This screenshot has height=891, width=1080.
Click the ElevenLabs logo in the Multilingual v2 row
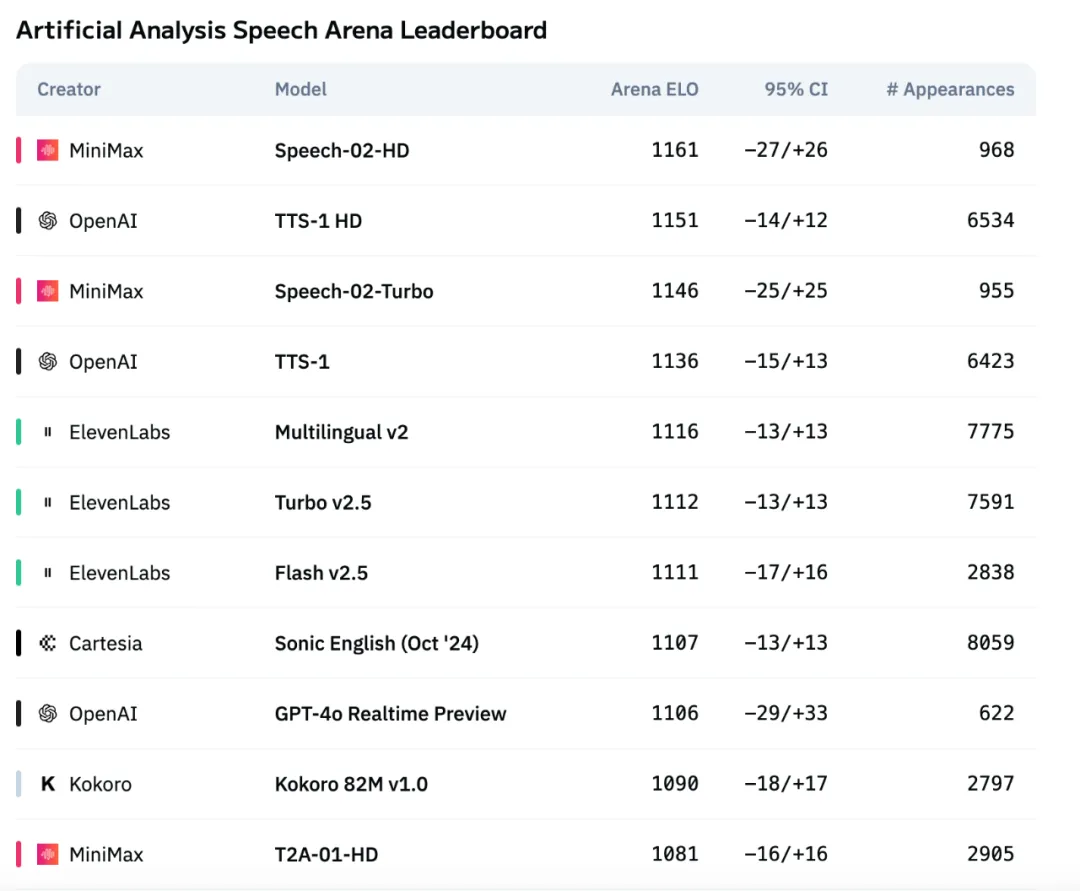click(48, 432)
